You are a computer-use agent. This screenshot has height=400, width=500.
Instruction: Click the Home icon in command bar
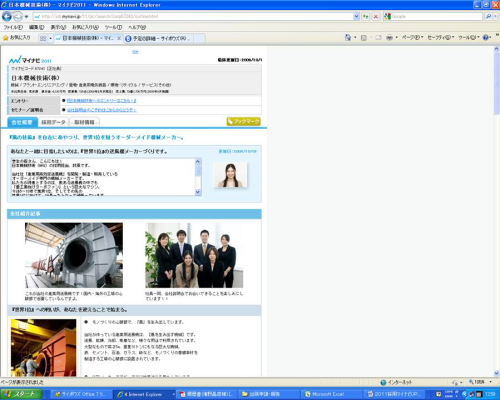coord(348,38)
